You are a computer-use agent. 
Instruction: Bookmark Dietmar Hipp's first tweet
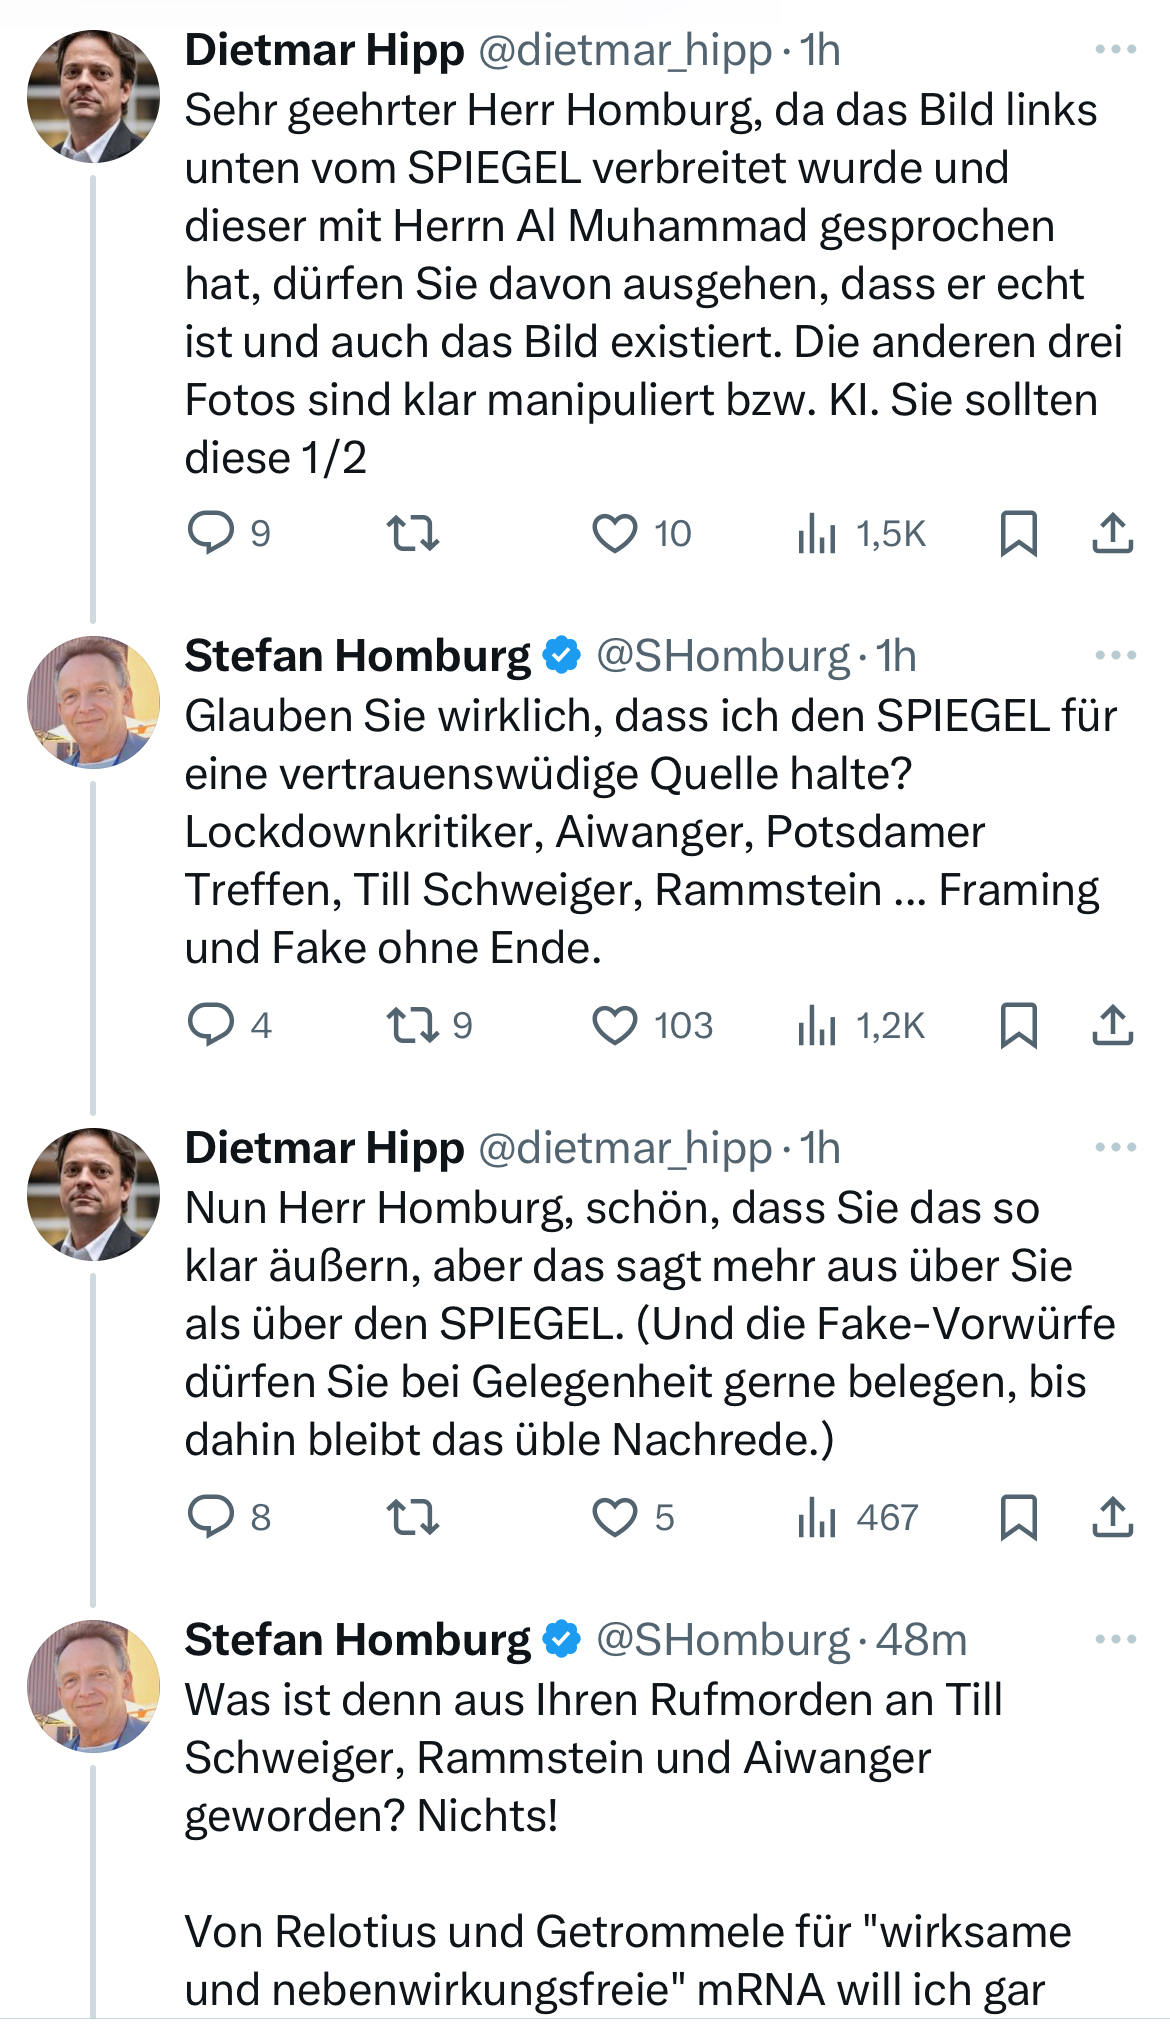[x=1018, y=533]
